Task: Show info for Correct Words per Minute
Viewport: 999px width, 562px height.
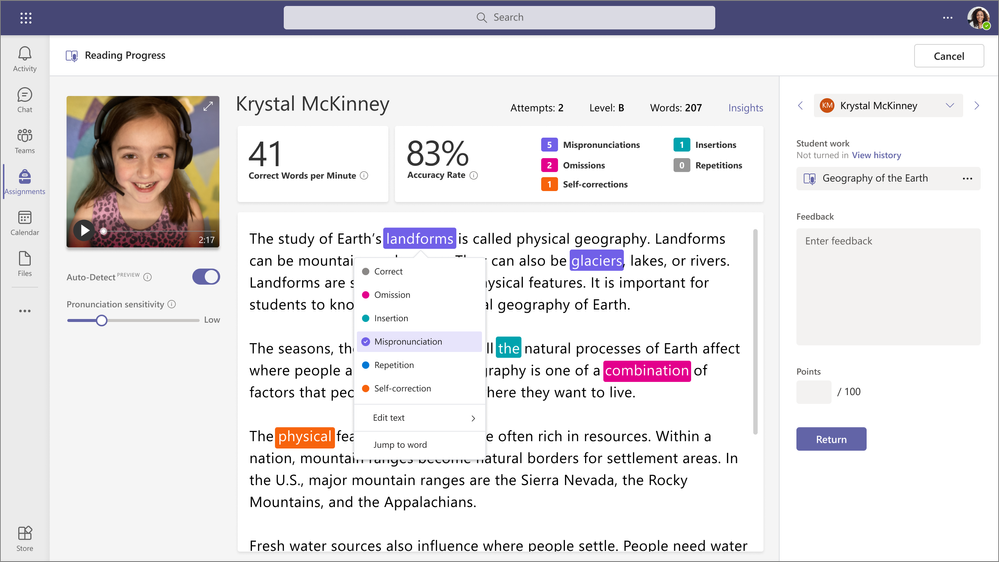Action: point(364,176)
